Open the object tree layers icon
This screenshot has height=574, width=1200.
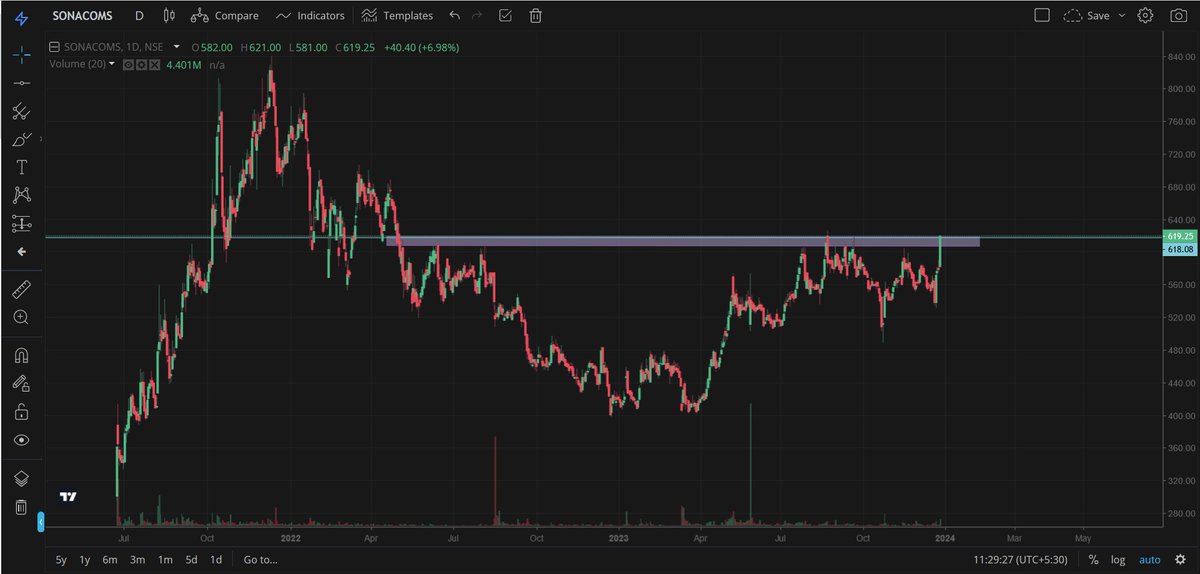(x=22, y=479)
